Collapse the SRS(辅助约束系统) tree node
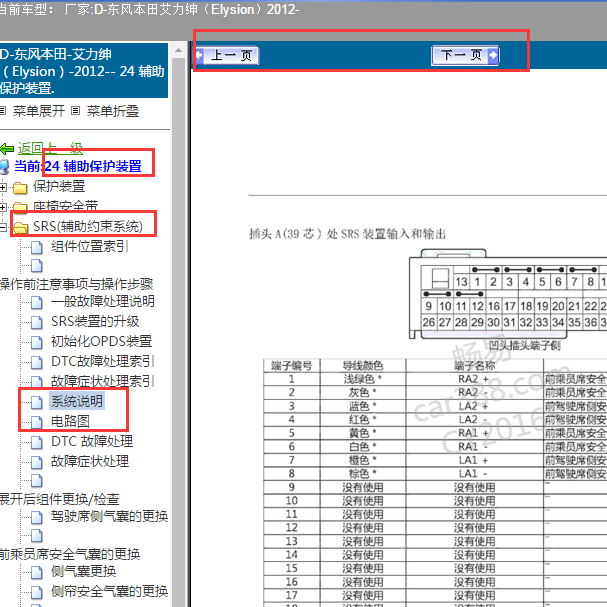 pos(4,226)
